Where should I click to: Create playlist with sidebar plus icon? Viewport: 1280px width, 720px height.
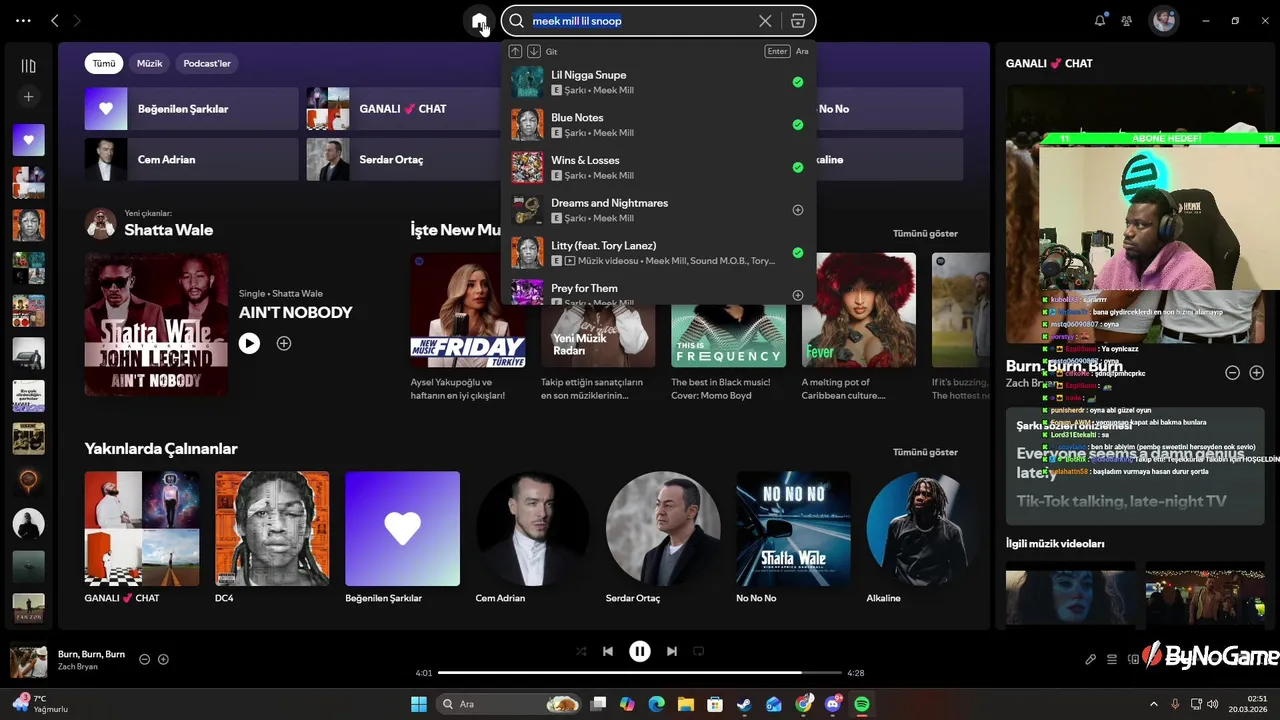(28, 97)
